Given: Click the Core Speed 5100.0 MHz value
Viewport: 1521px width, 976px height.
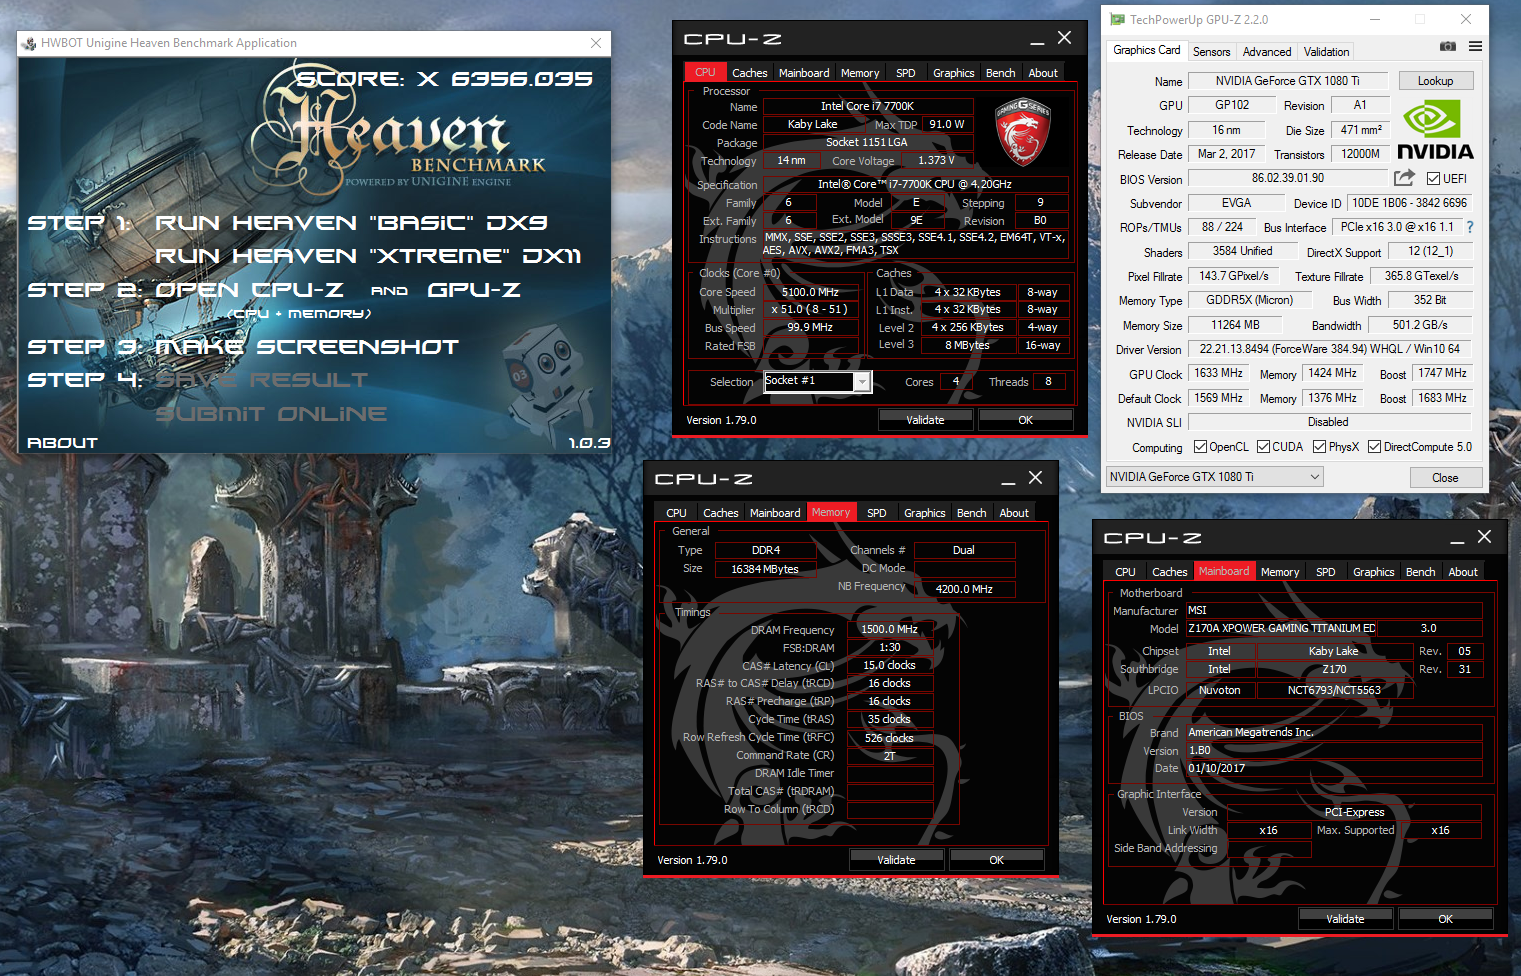Looking at the screenshot, I should click(x=810, y=292).
